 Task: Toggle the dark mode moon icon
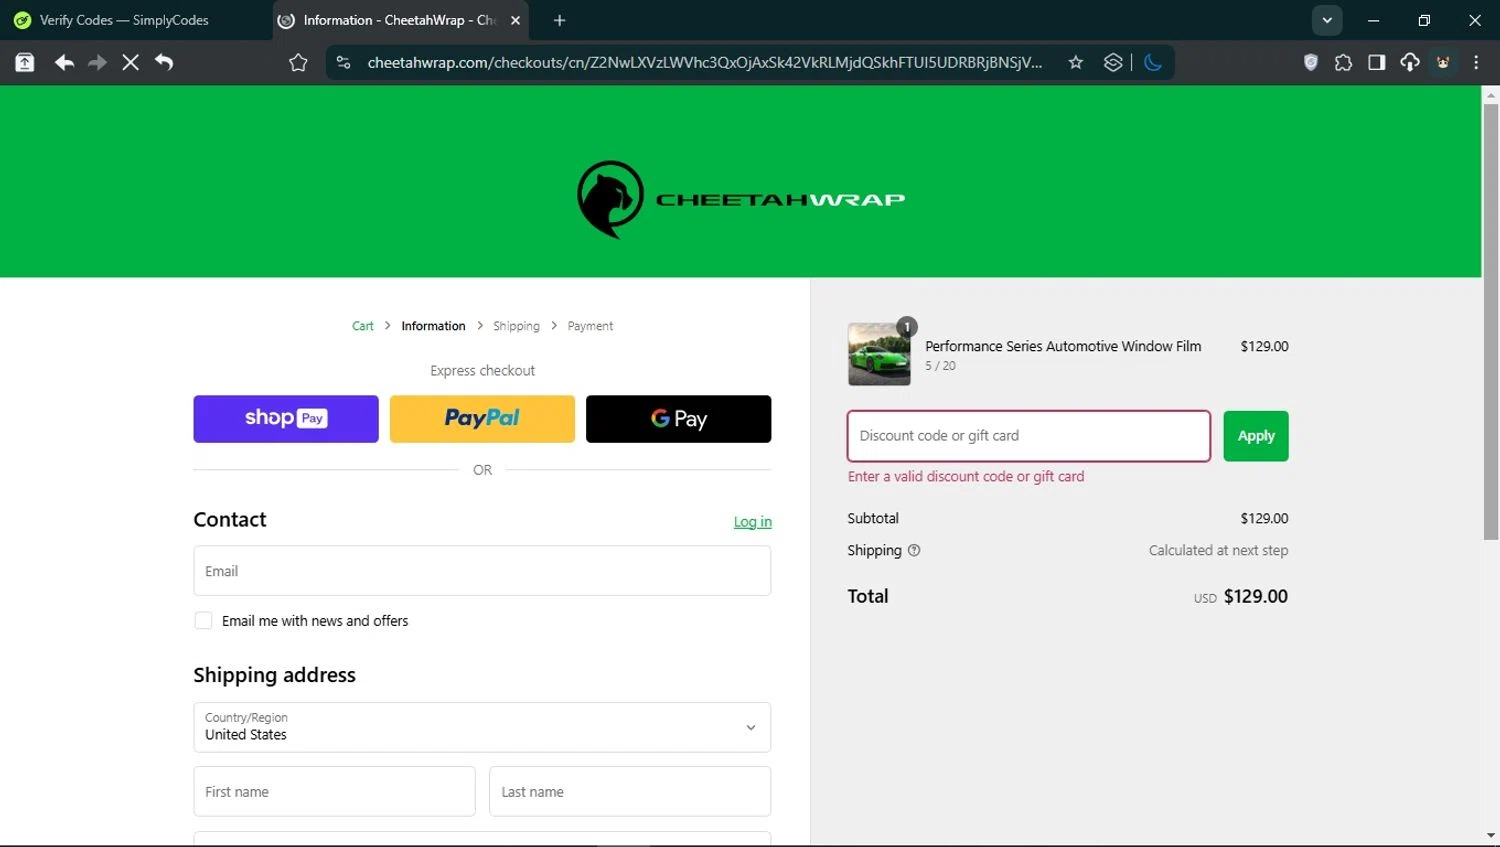click(x=1153, y=63)
